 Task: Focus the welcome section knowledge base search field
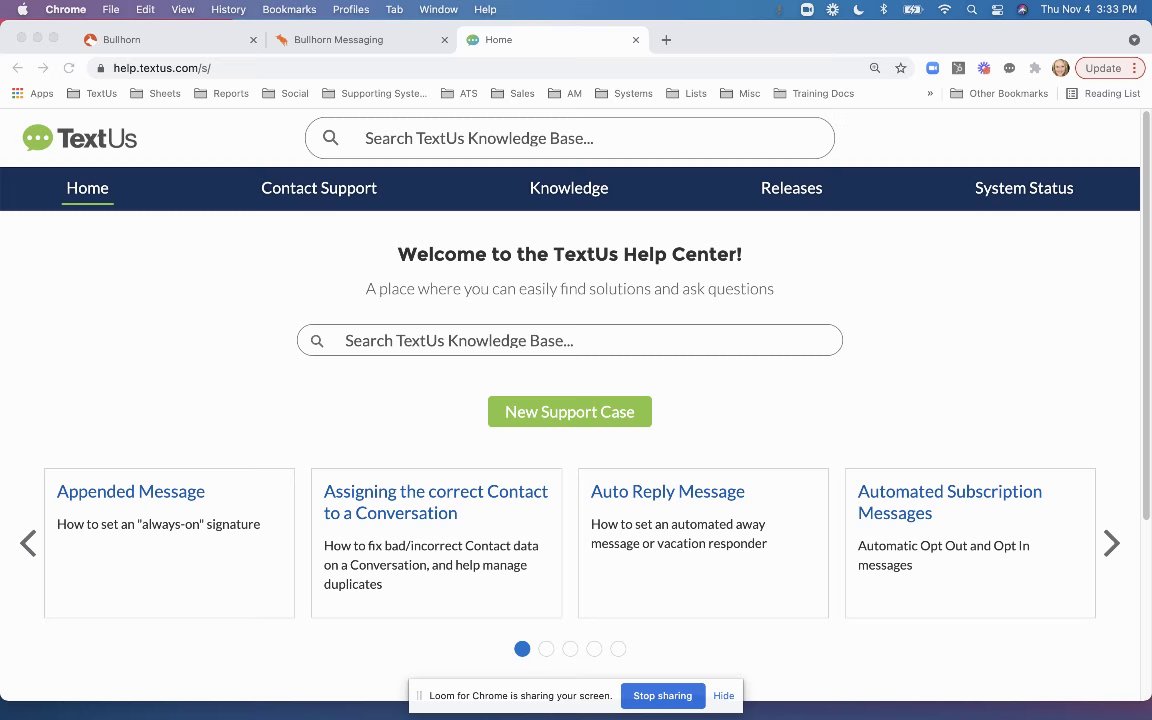(569, 340)
